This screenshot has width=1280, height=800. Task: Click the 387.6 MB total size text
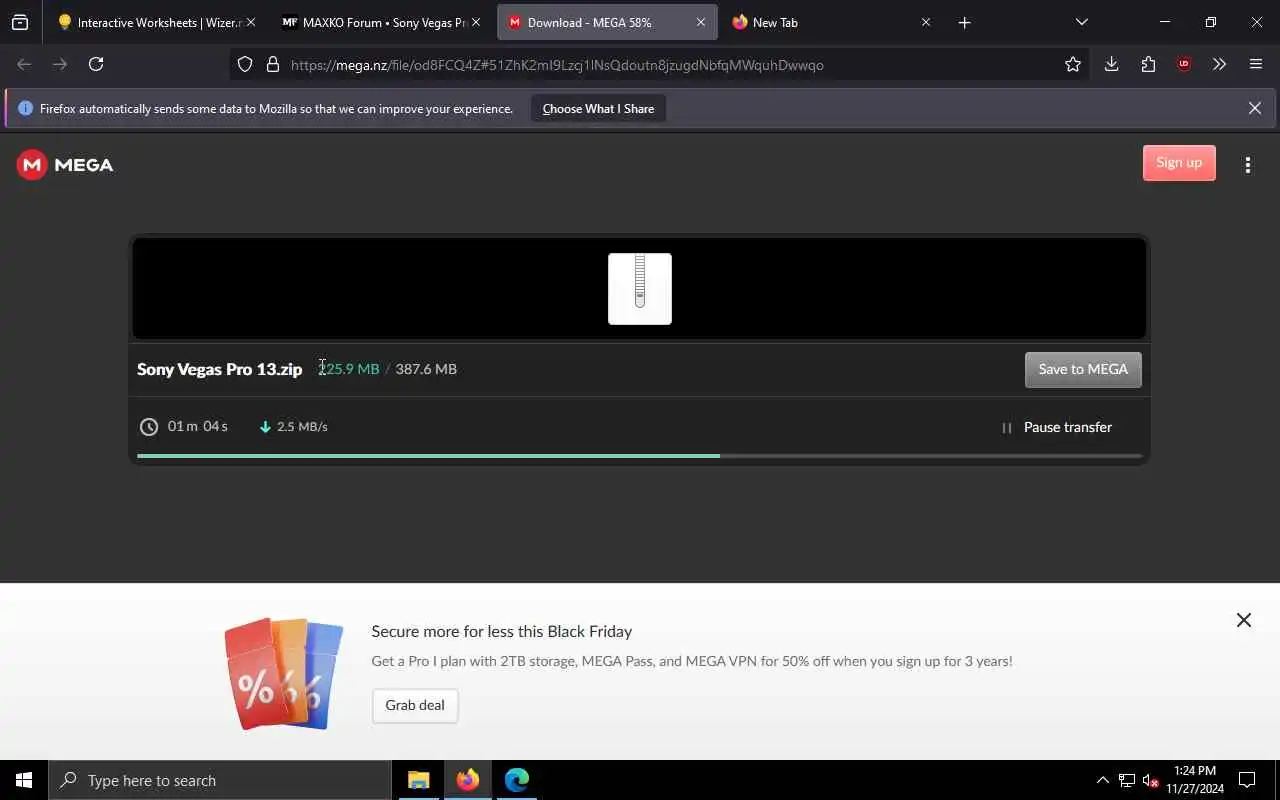coord(426,369)
